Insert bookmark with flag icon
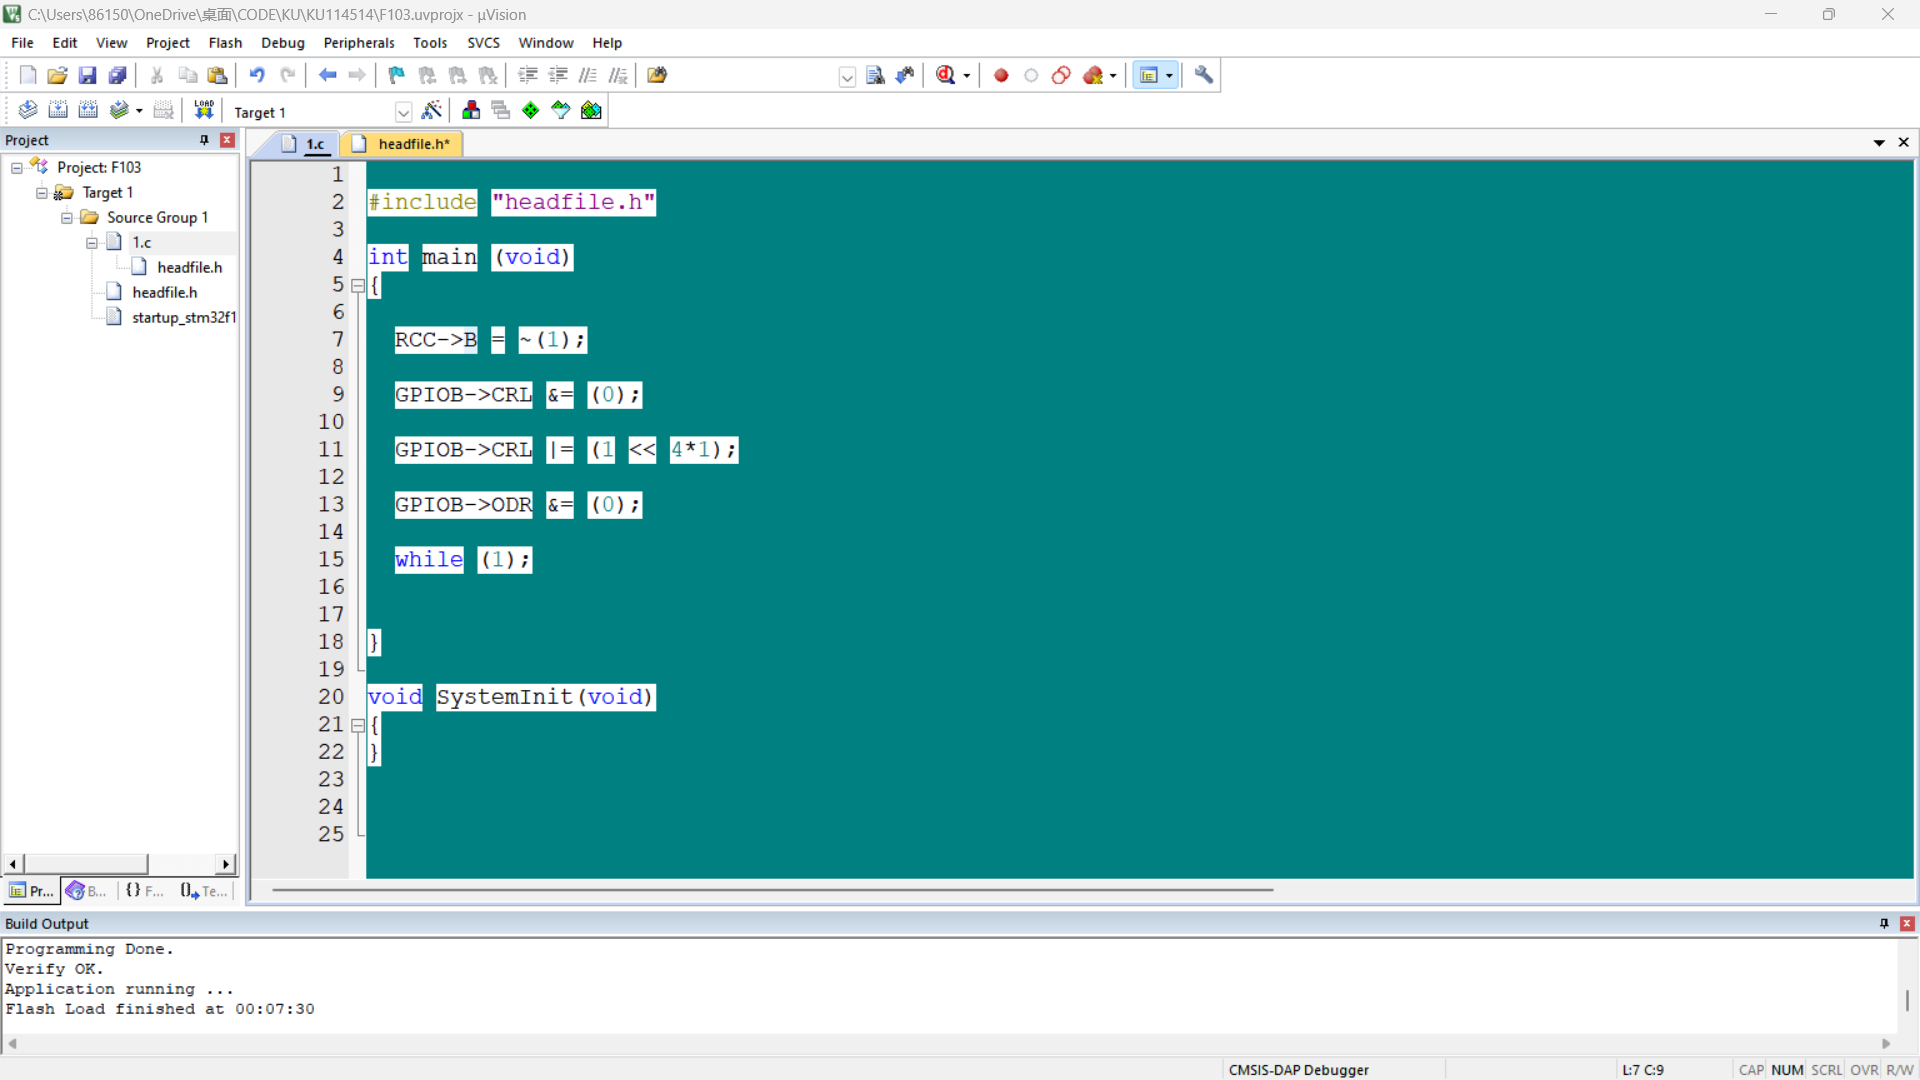Viewport: 1920px width, 1080px height. tap(396, 75)
